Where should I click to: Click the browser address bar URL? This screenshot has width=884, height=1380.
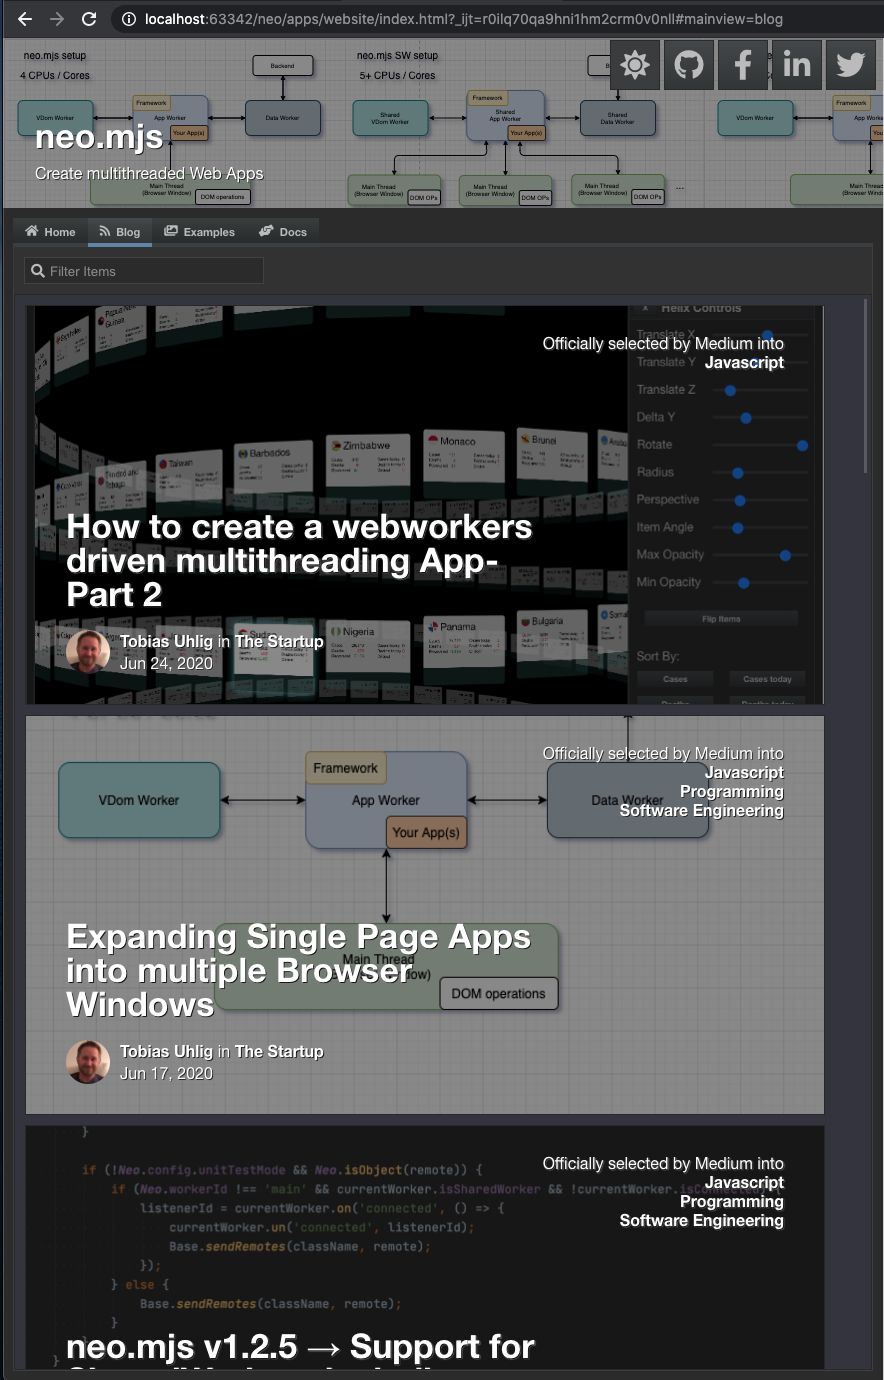[464, 19]
